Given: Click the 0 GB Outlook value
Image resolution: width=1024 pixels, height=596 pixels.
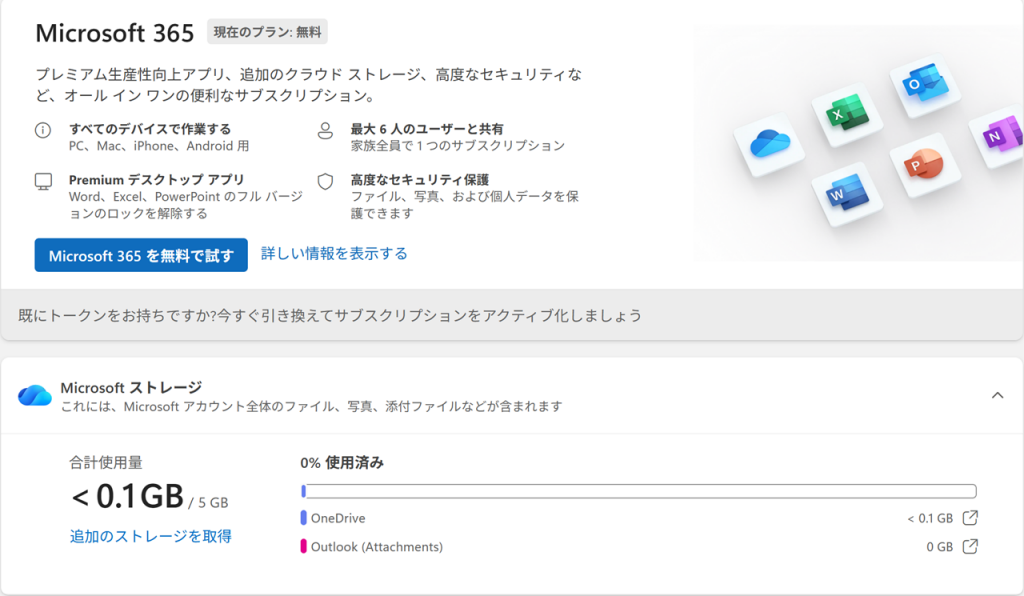Looking at the screenshot, I should 940,547.
